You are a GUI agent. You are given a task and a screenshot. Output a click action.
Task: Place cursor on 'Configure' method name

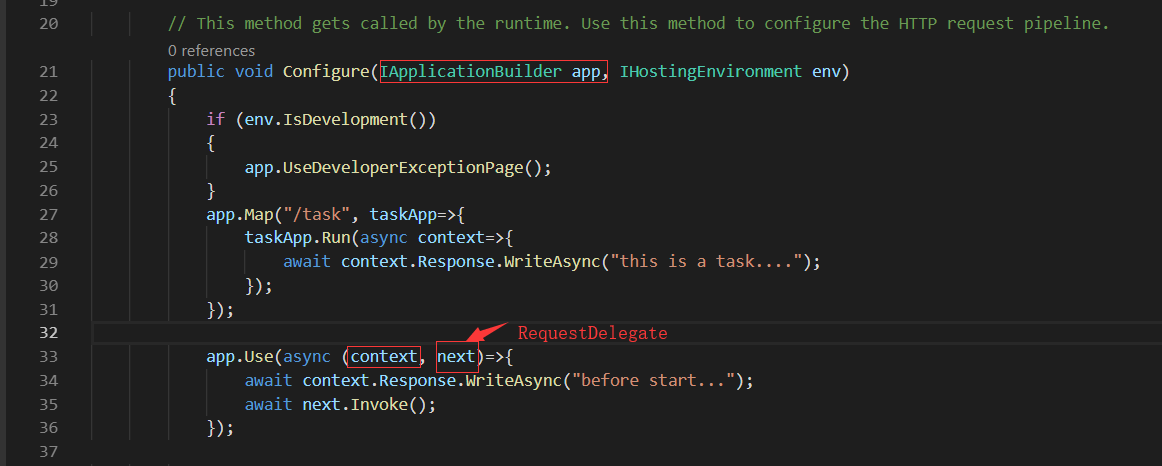coord(326,72)
